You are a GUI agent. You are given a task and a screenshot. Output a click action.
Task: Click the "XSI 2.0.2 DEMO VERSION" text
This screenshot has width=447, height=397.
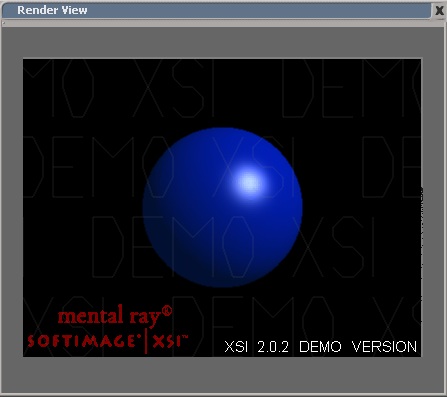pyautogui.click(x=320, y=347)
